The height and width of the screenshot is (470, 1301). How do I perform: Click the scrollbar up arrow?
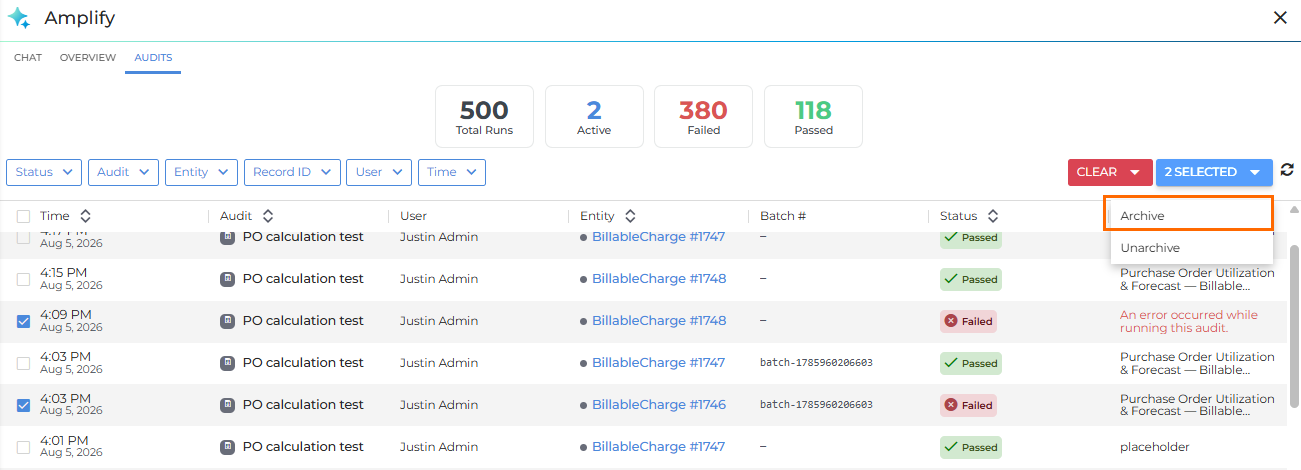point(1294,209)
